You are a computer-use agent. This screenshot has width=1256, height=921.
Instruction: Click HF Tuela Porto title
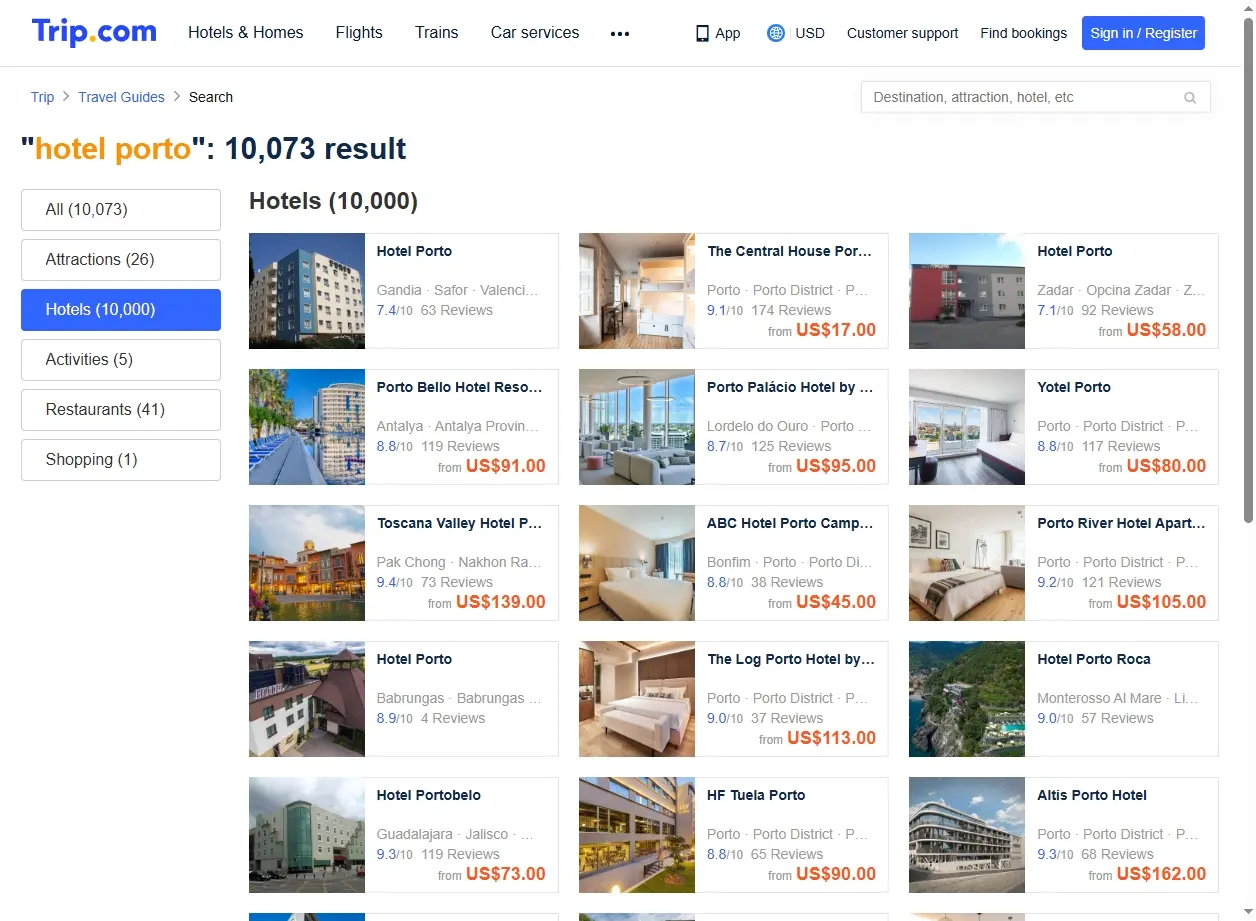[756, 795]
